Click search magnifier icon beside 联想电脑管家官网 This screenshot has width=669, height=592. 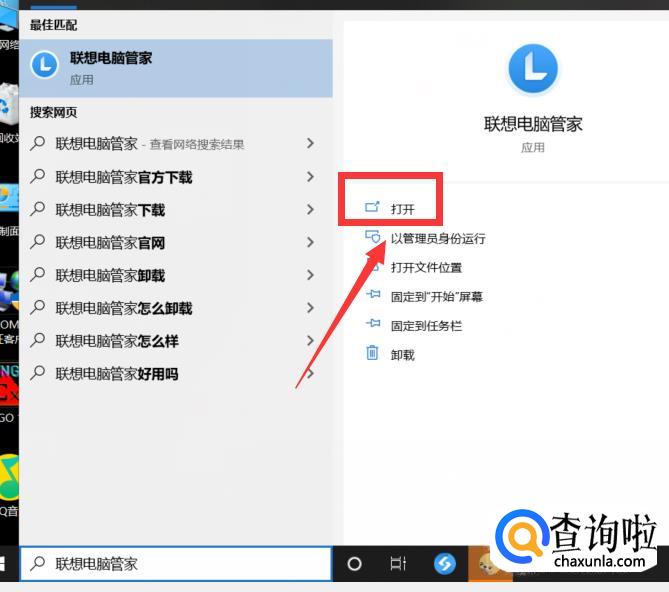tap(38, 241)
